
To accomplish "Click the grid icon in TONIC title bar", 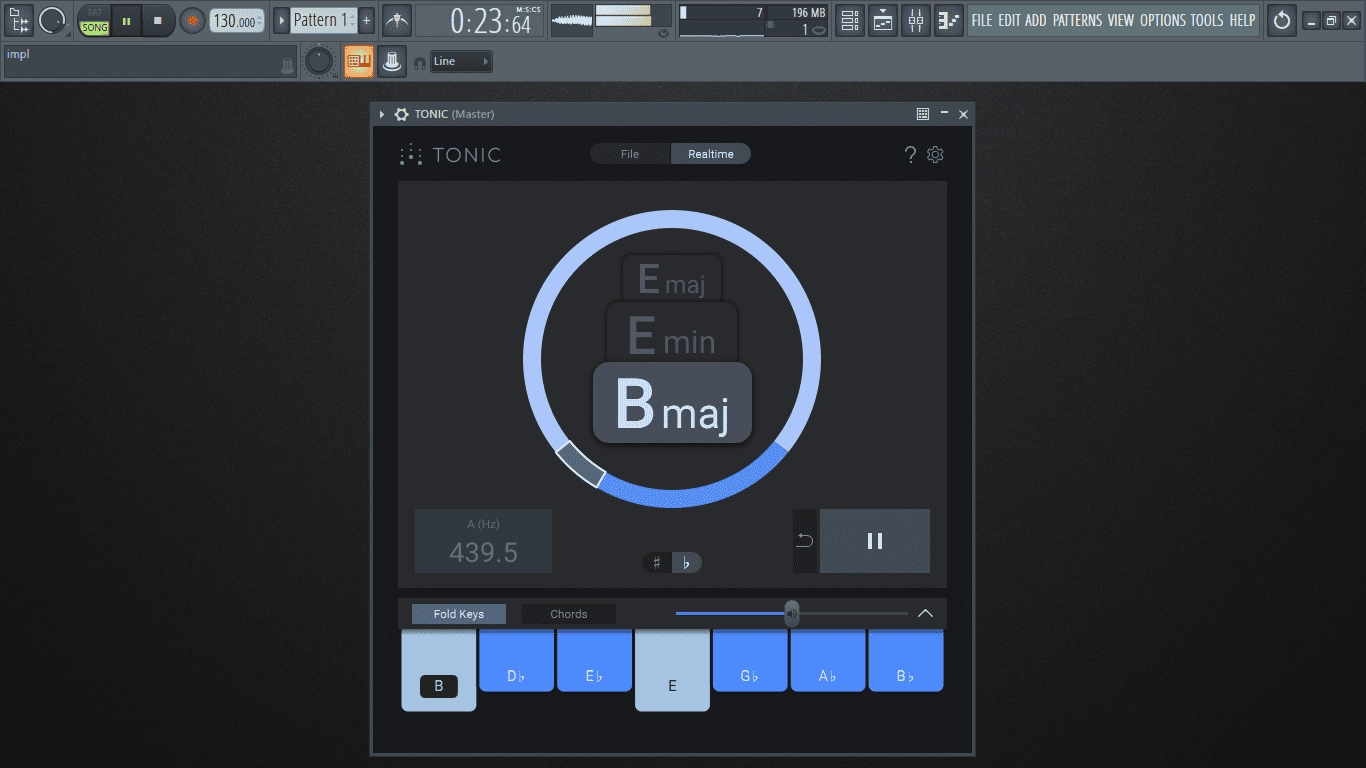I will (x=923, y=114).
